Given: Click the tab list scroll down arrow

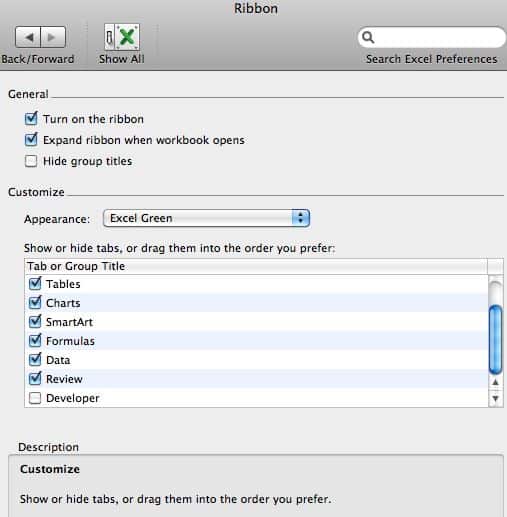Looking at the screenshot, I should 496,398.
